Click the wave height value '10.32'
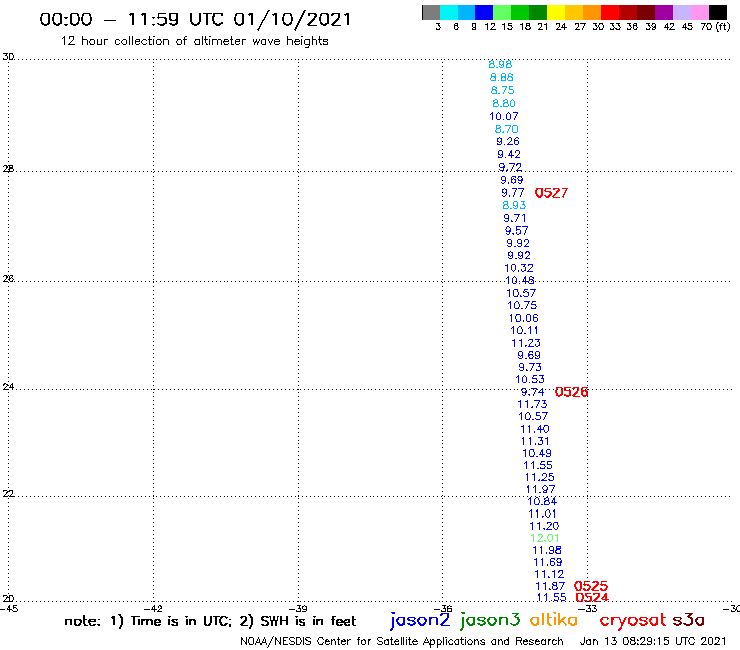The image size is (740, 650). [519, 268]
